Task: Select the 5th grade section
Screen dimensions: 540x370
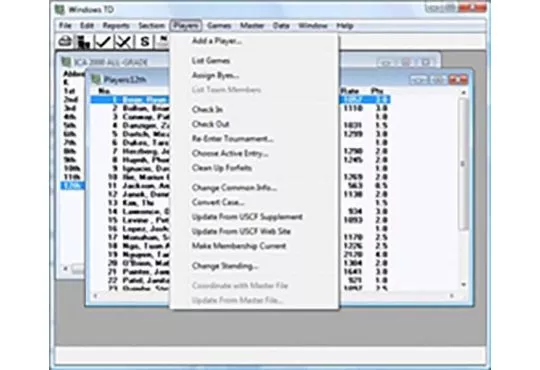Action: 70,125
